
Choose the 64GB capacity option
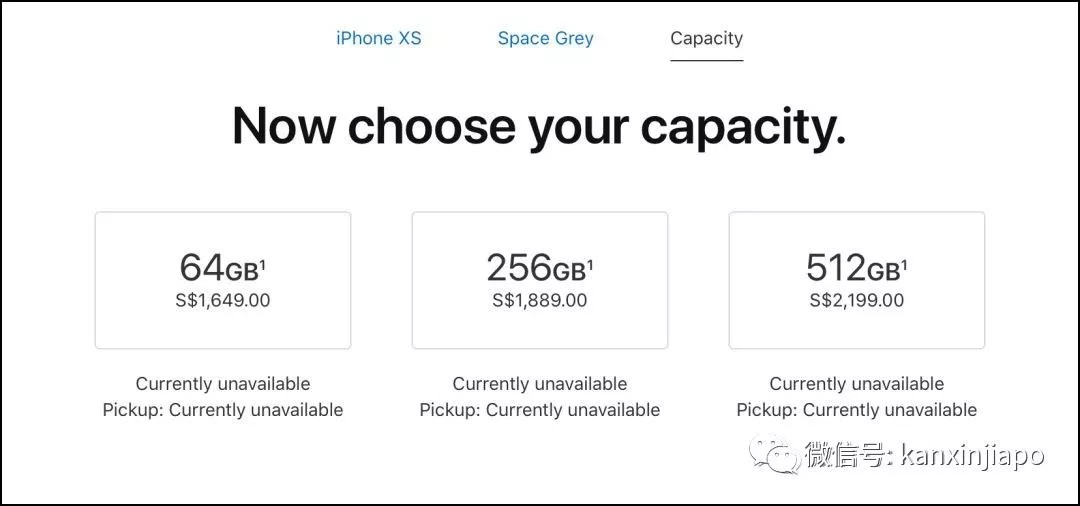point(223,280)
